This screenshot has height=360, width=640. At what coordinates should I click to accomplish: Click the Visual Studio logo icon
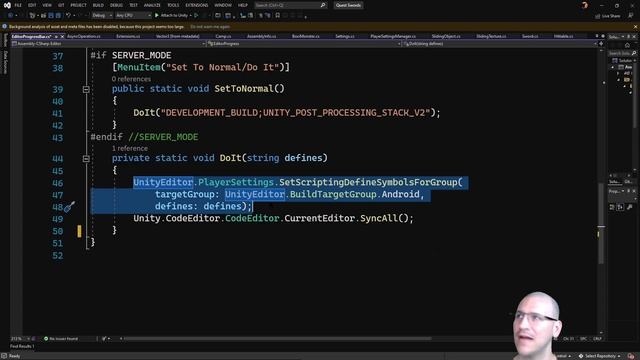pyautogui.click(x=7, y=5)
